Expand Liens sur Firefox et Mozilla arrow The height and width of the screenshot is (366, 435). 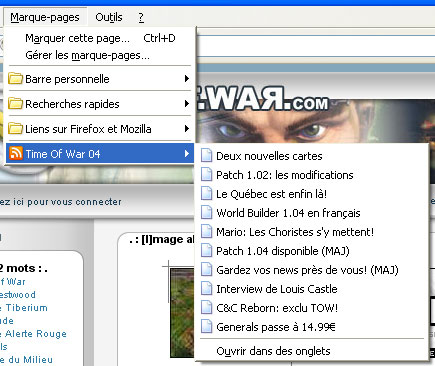coord(187,129)
